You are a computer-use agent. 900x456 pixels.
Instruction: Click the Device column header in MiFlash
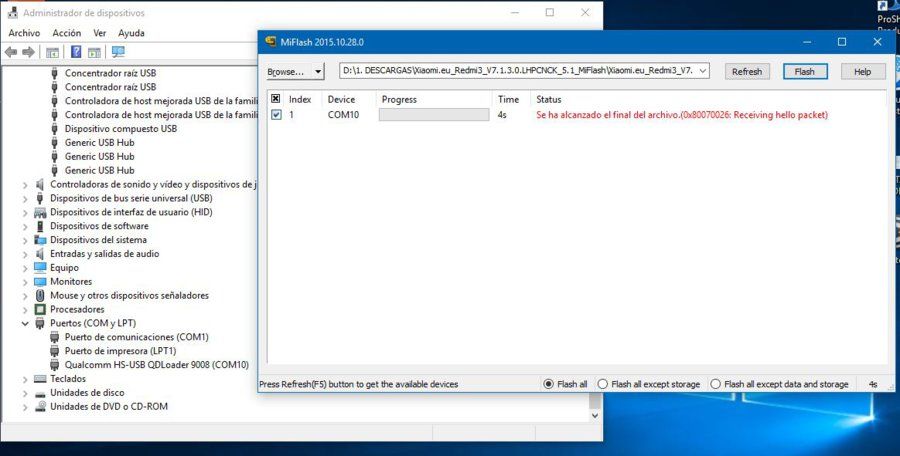[x=341, y=99]
